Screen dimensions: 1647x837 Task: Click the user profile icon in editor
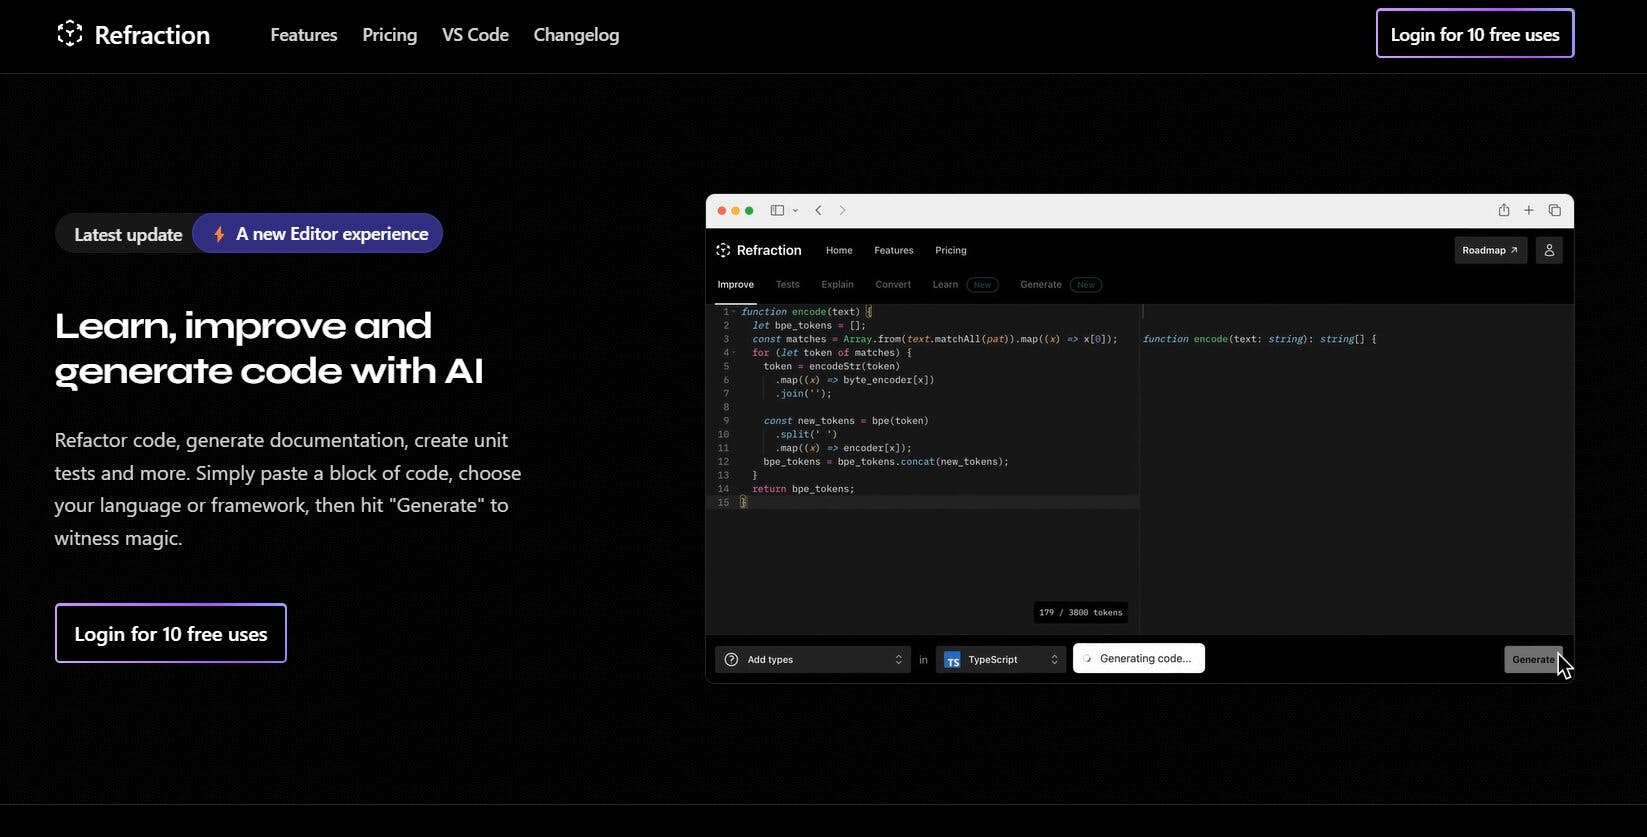point(1548,250)
